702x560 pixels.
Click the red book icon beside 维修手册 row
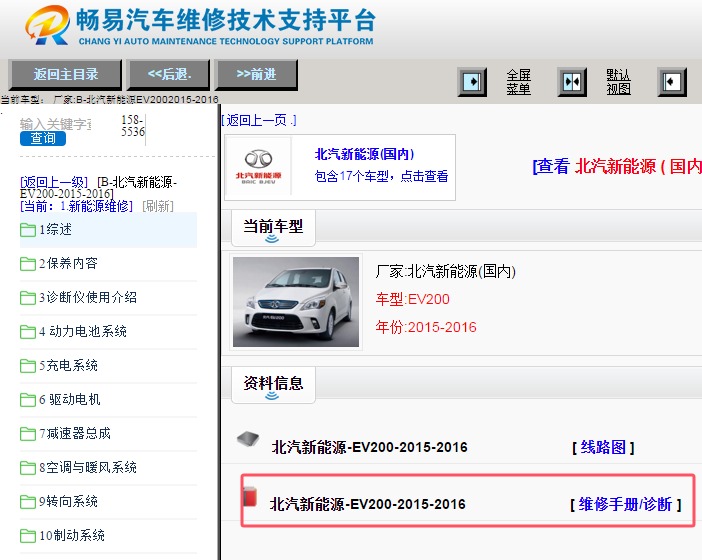point(250,496)
